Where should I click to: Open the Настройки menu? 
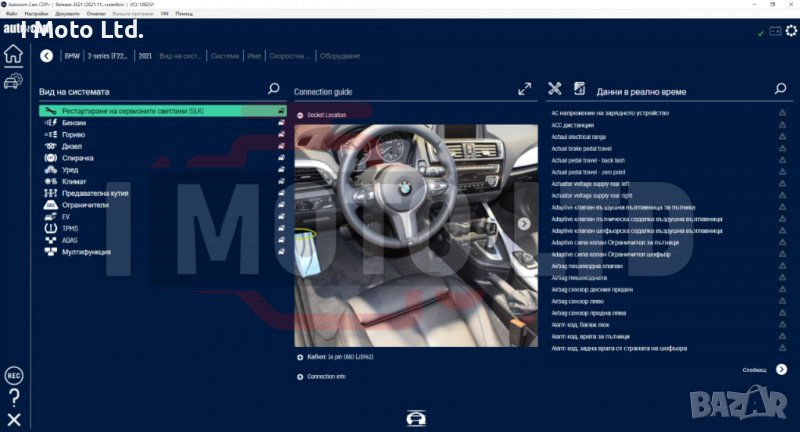tap(36, 14)
